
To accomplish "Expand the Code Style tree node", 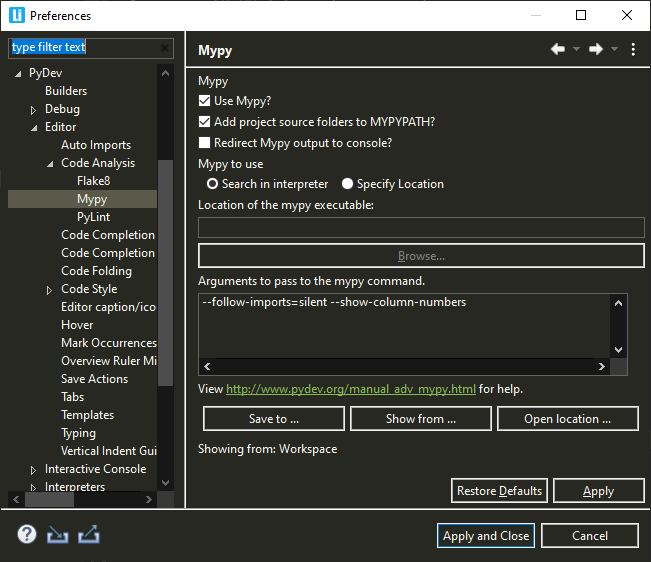I will click(x=49, y=290).
